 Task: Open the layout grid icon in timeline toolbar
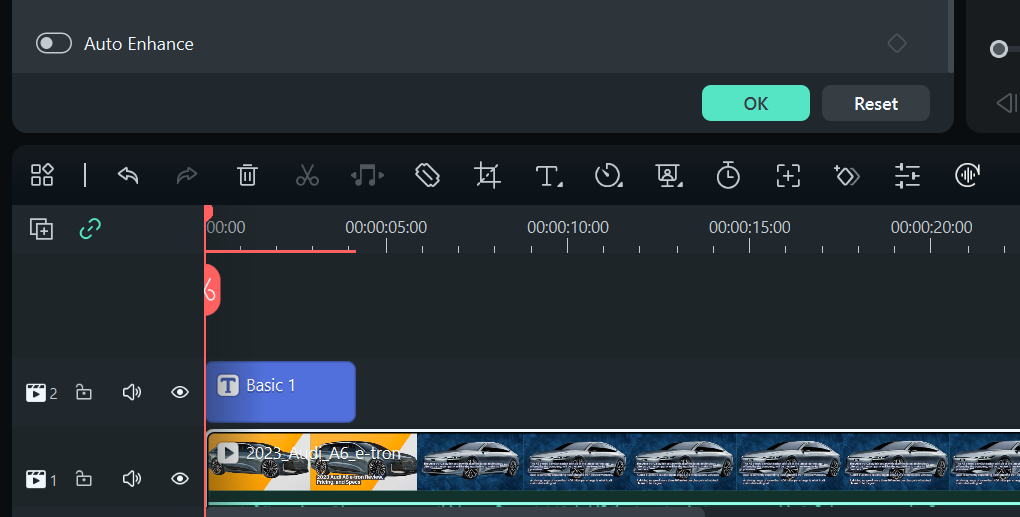(x=42, y=175)
